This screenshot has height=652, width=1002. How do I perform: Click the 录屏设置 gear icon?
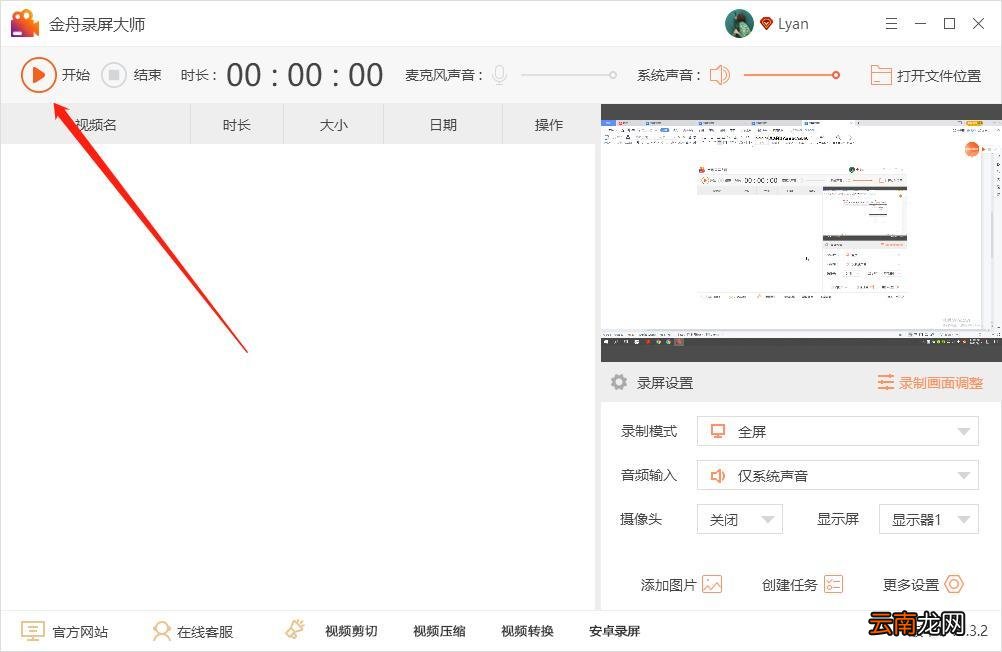coord(619,382)
